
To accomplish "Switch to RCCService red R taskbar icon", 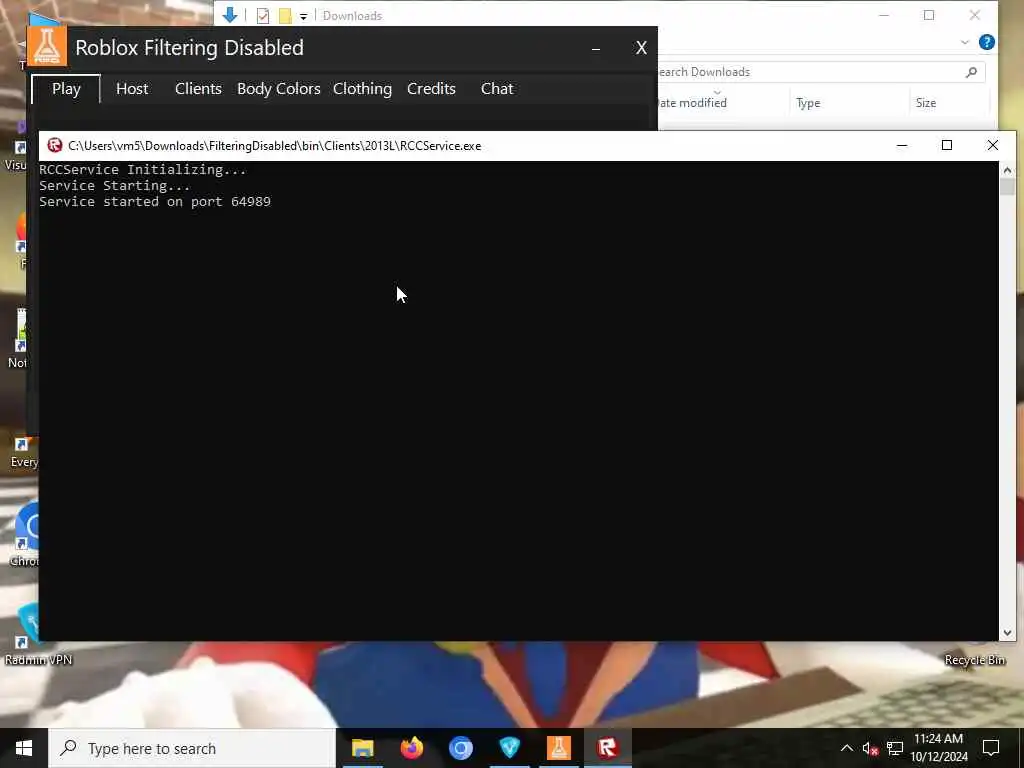I will point(607,748).
